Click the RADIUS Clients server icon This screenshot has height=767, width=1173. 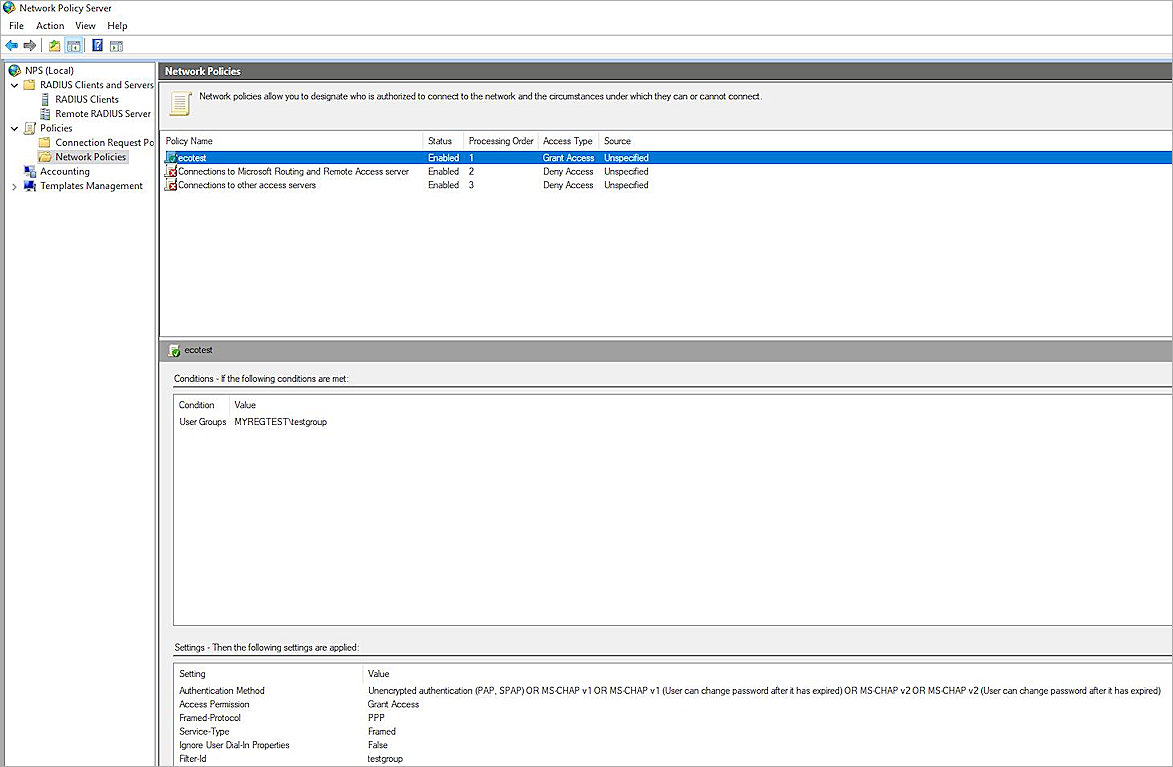coord(45,99)
